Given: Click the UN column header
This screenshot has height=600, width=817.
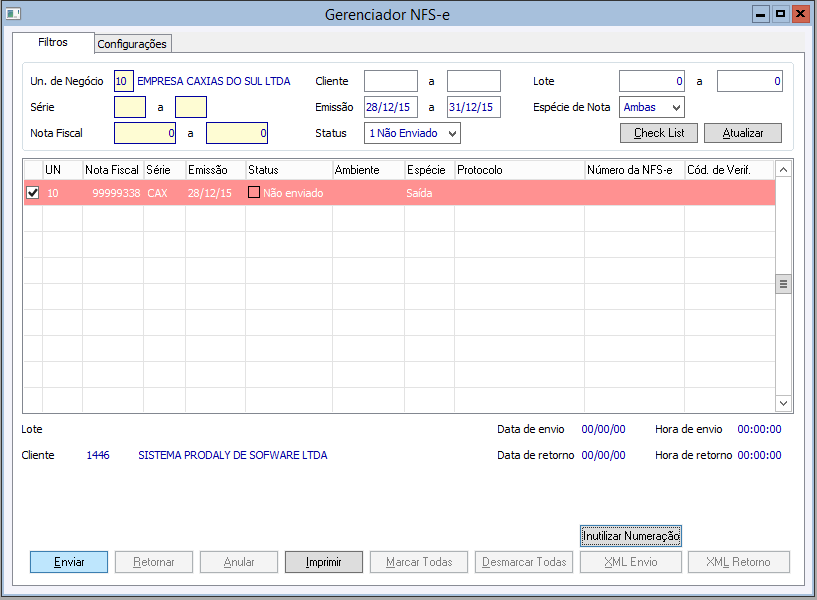Looking at the screenshot, I should click(63, 170).
